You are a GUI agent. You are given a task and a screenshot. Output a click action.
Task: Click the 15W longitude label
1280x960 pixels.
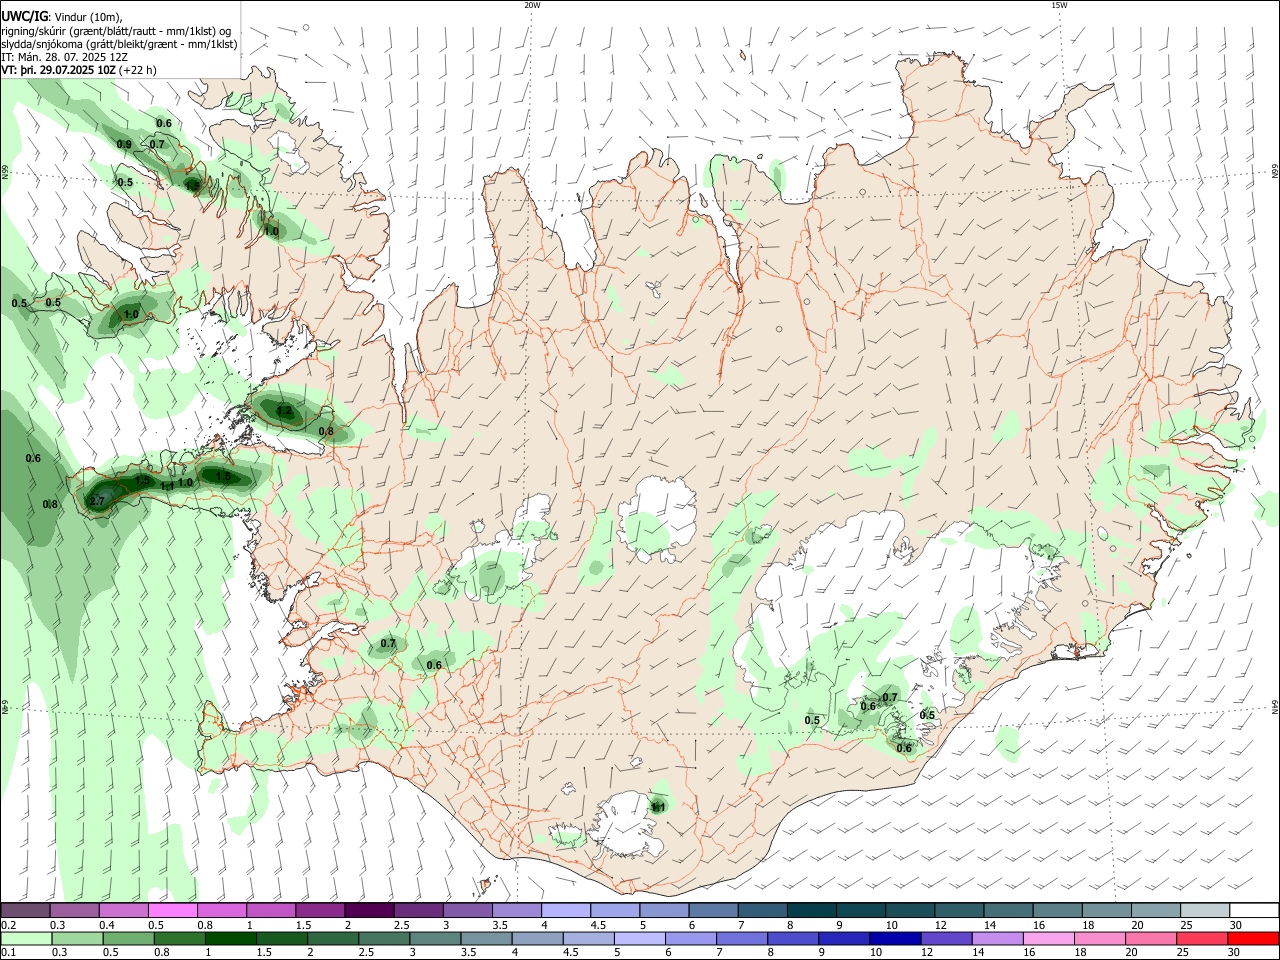click(x=1059, y=5)
